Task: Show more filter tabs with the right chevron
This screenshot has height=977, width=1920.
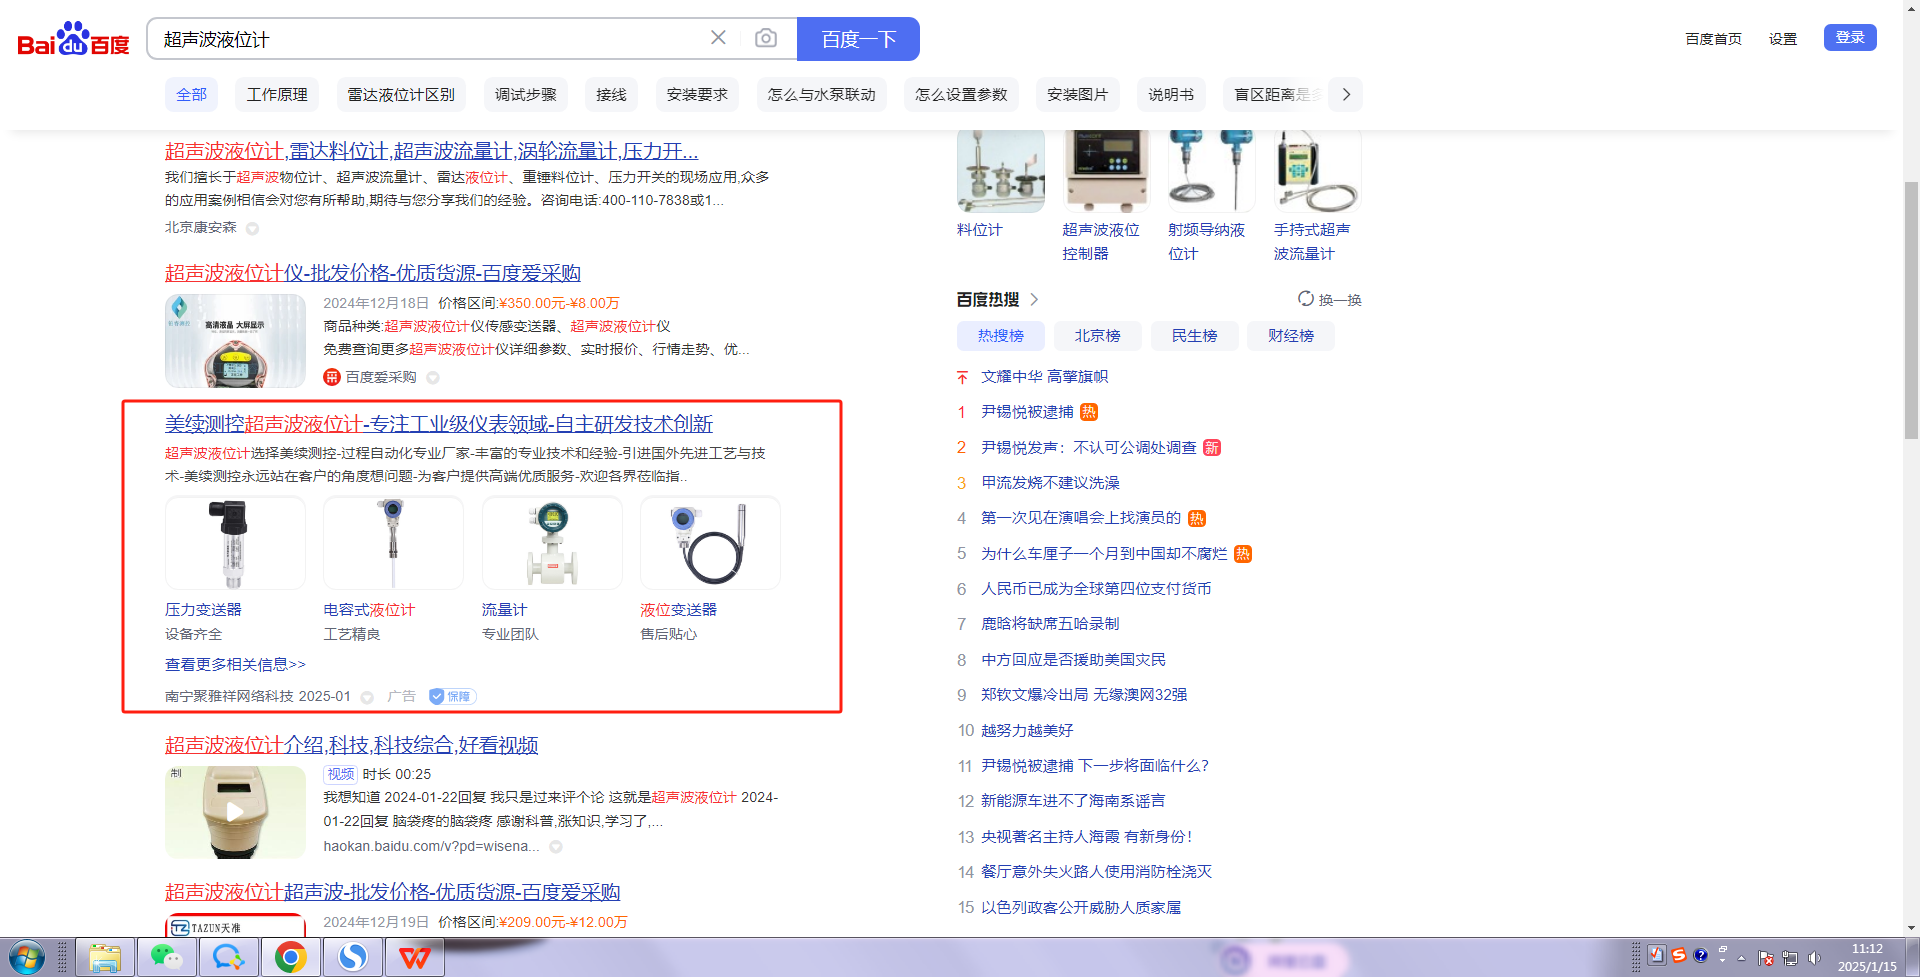Action: click(x=1346, y=94)
